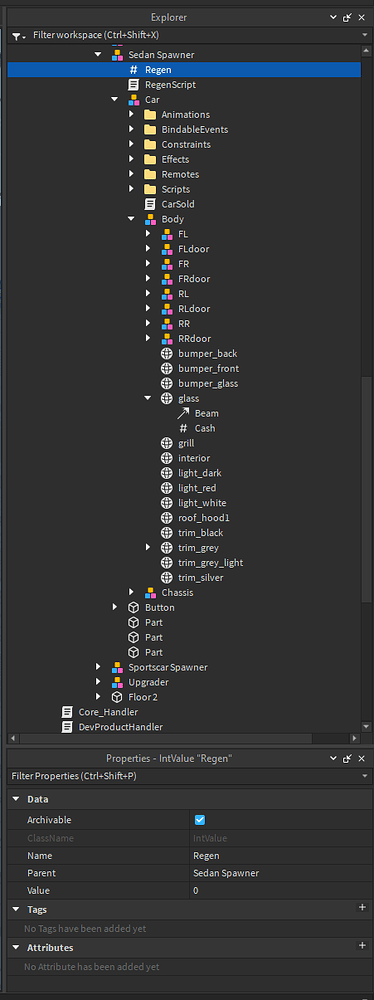Collapse the Car model node

[x=114, y=99]
